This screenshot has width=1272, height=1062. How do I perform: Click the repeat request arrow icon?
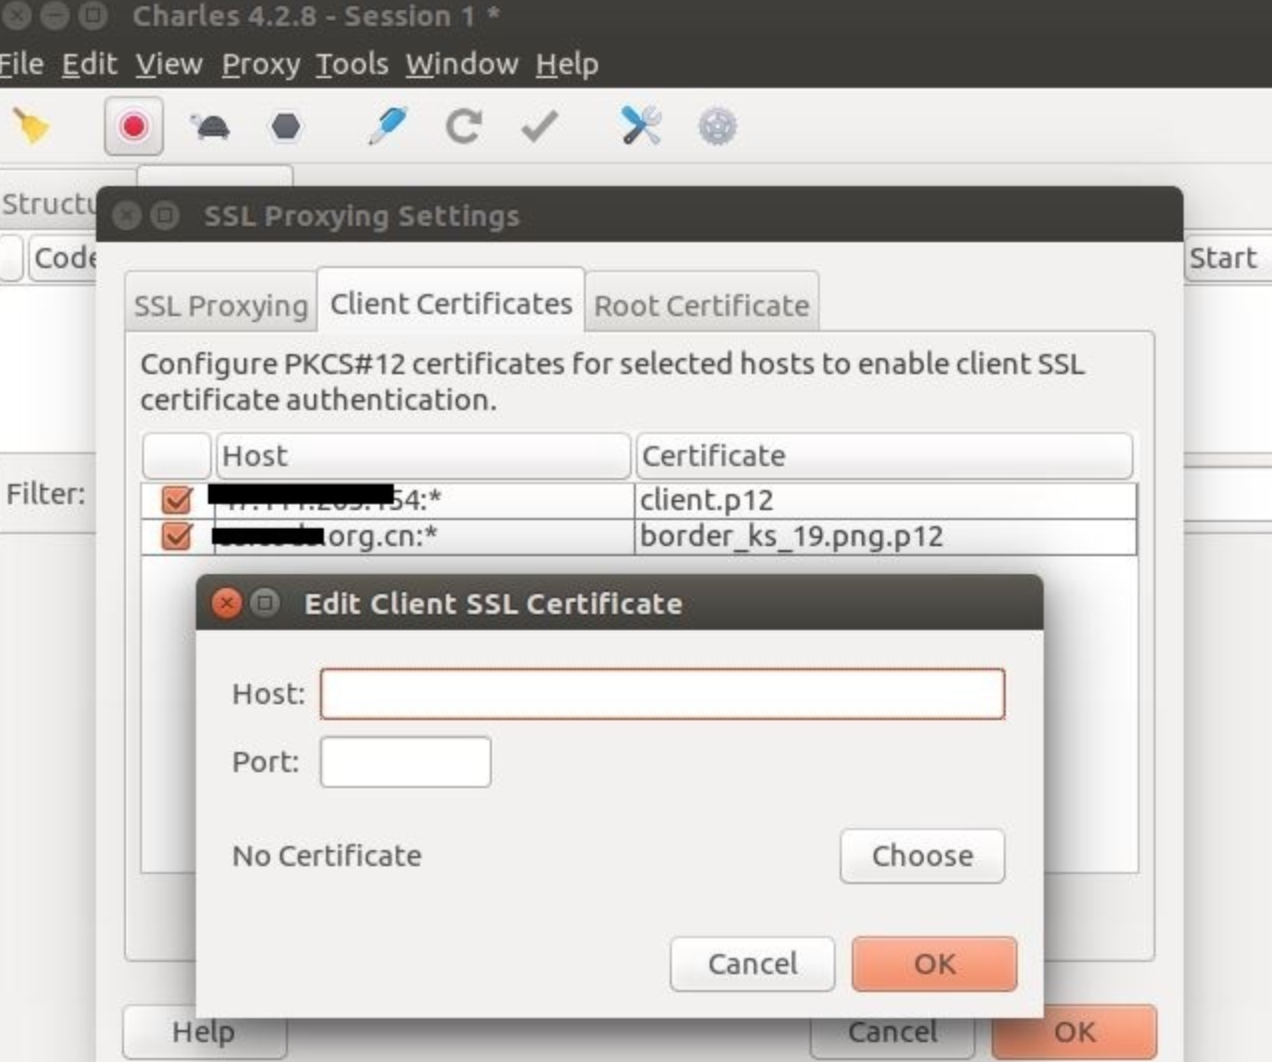pyautogui.click(x=463, y=127)
